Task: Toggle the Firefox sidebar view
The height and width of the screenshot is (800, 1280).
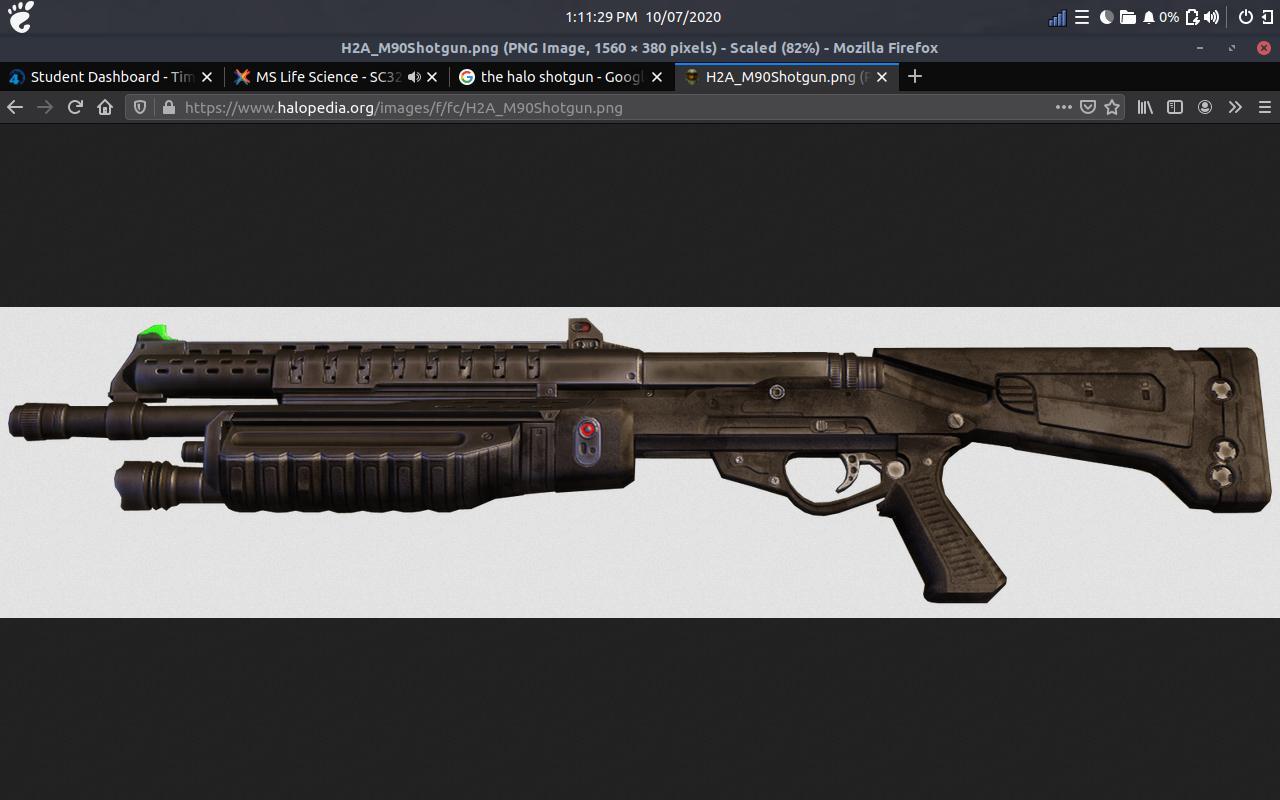Action: tap(1175, 107)
